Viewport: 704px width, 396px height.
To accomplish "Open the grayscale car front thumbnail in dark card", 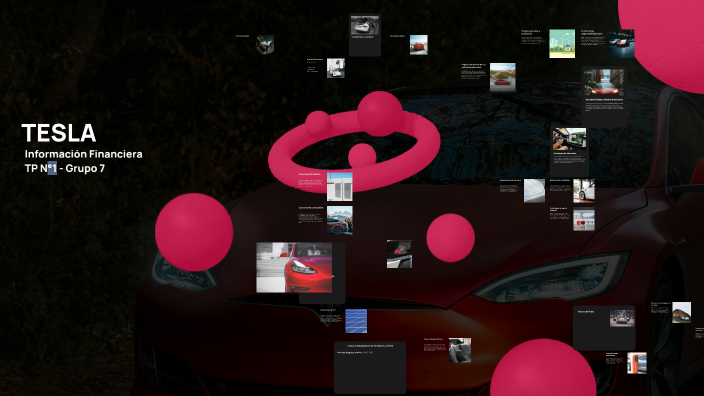I will [622, 318].
